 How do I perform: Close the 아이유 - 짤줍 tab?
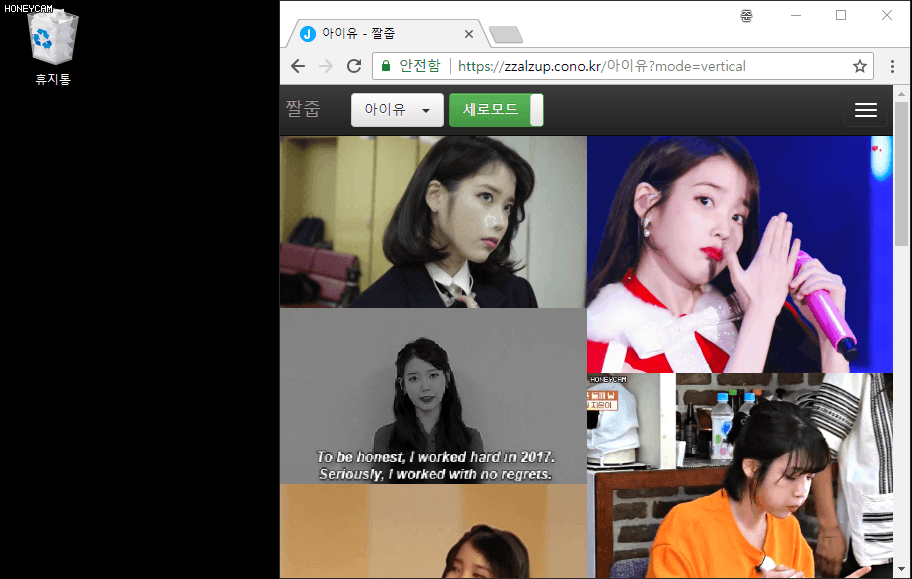pos(469,34)
